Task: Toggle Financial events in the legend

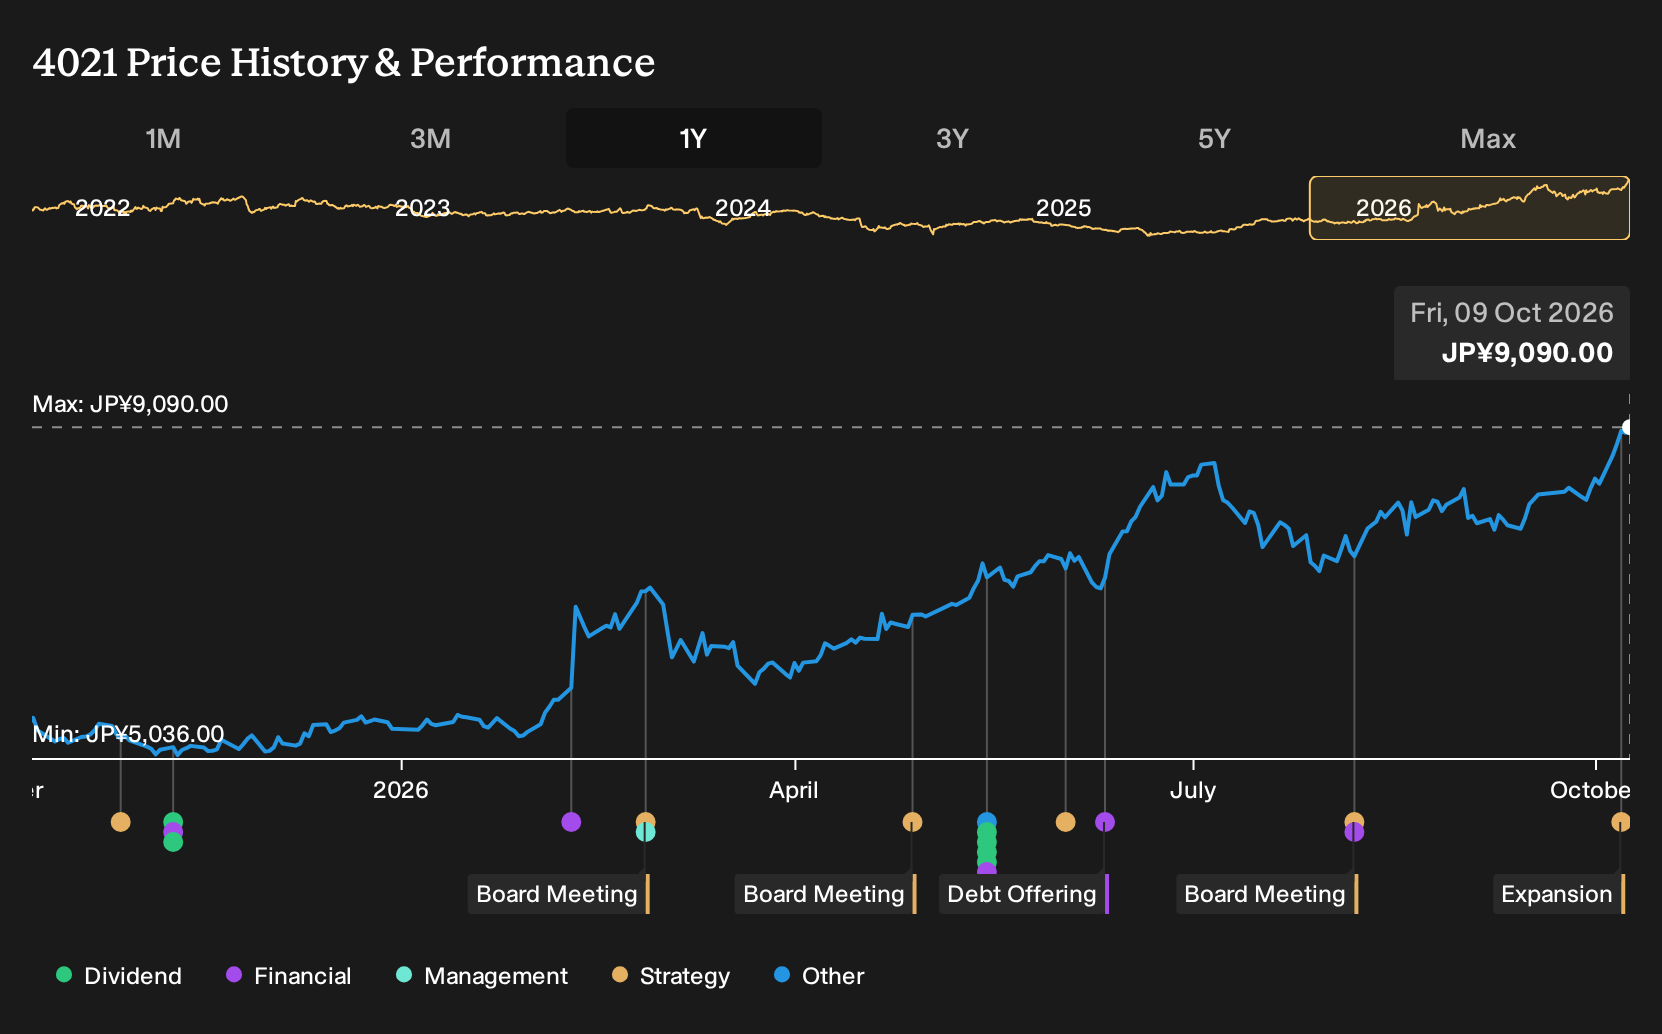Action: (289, 976)
